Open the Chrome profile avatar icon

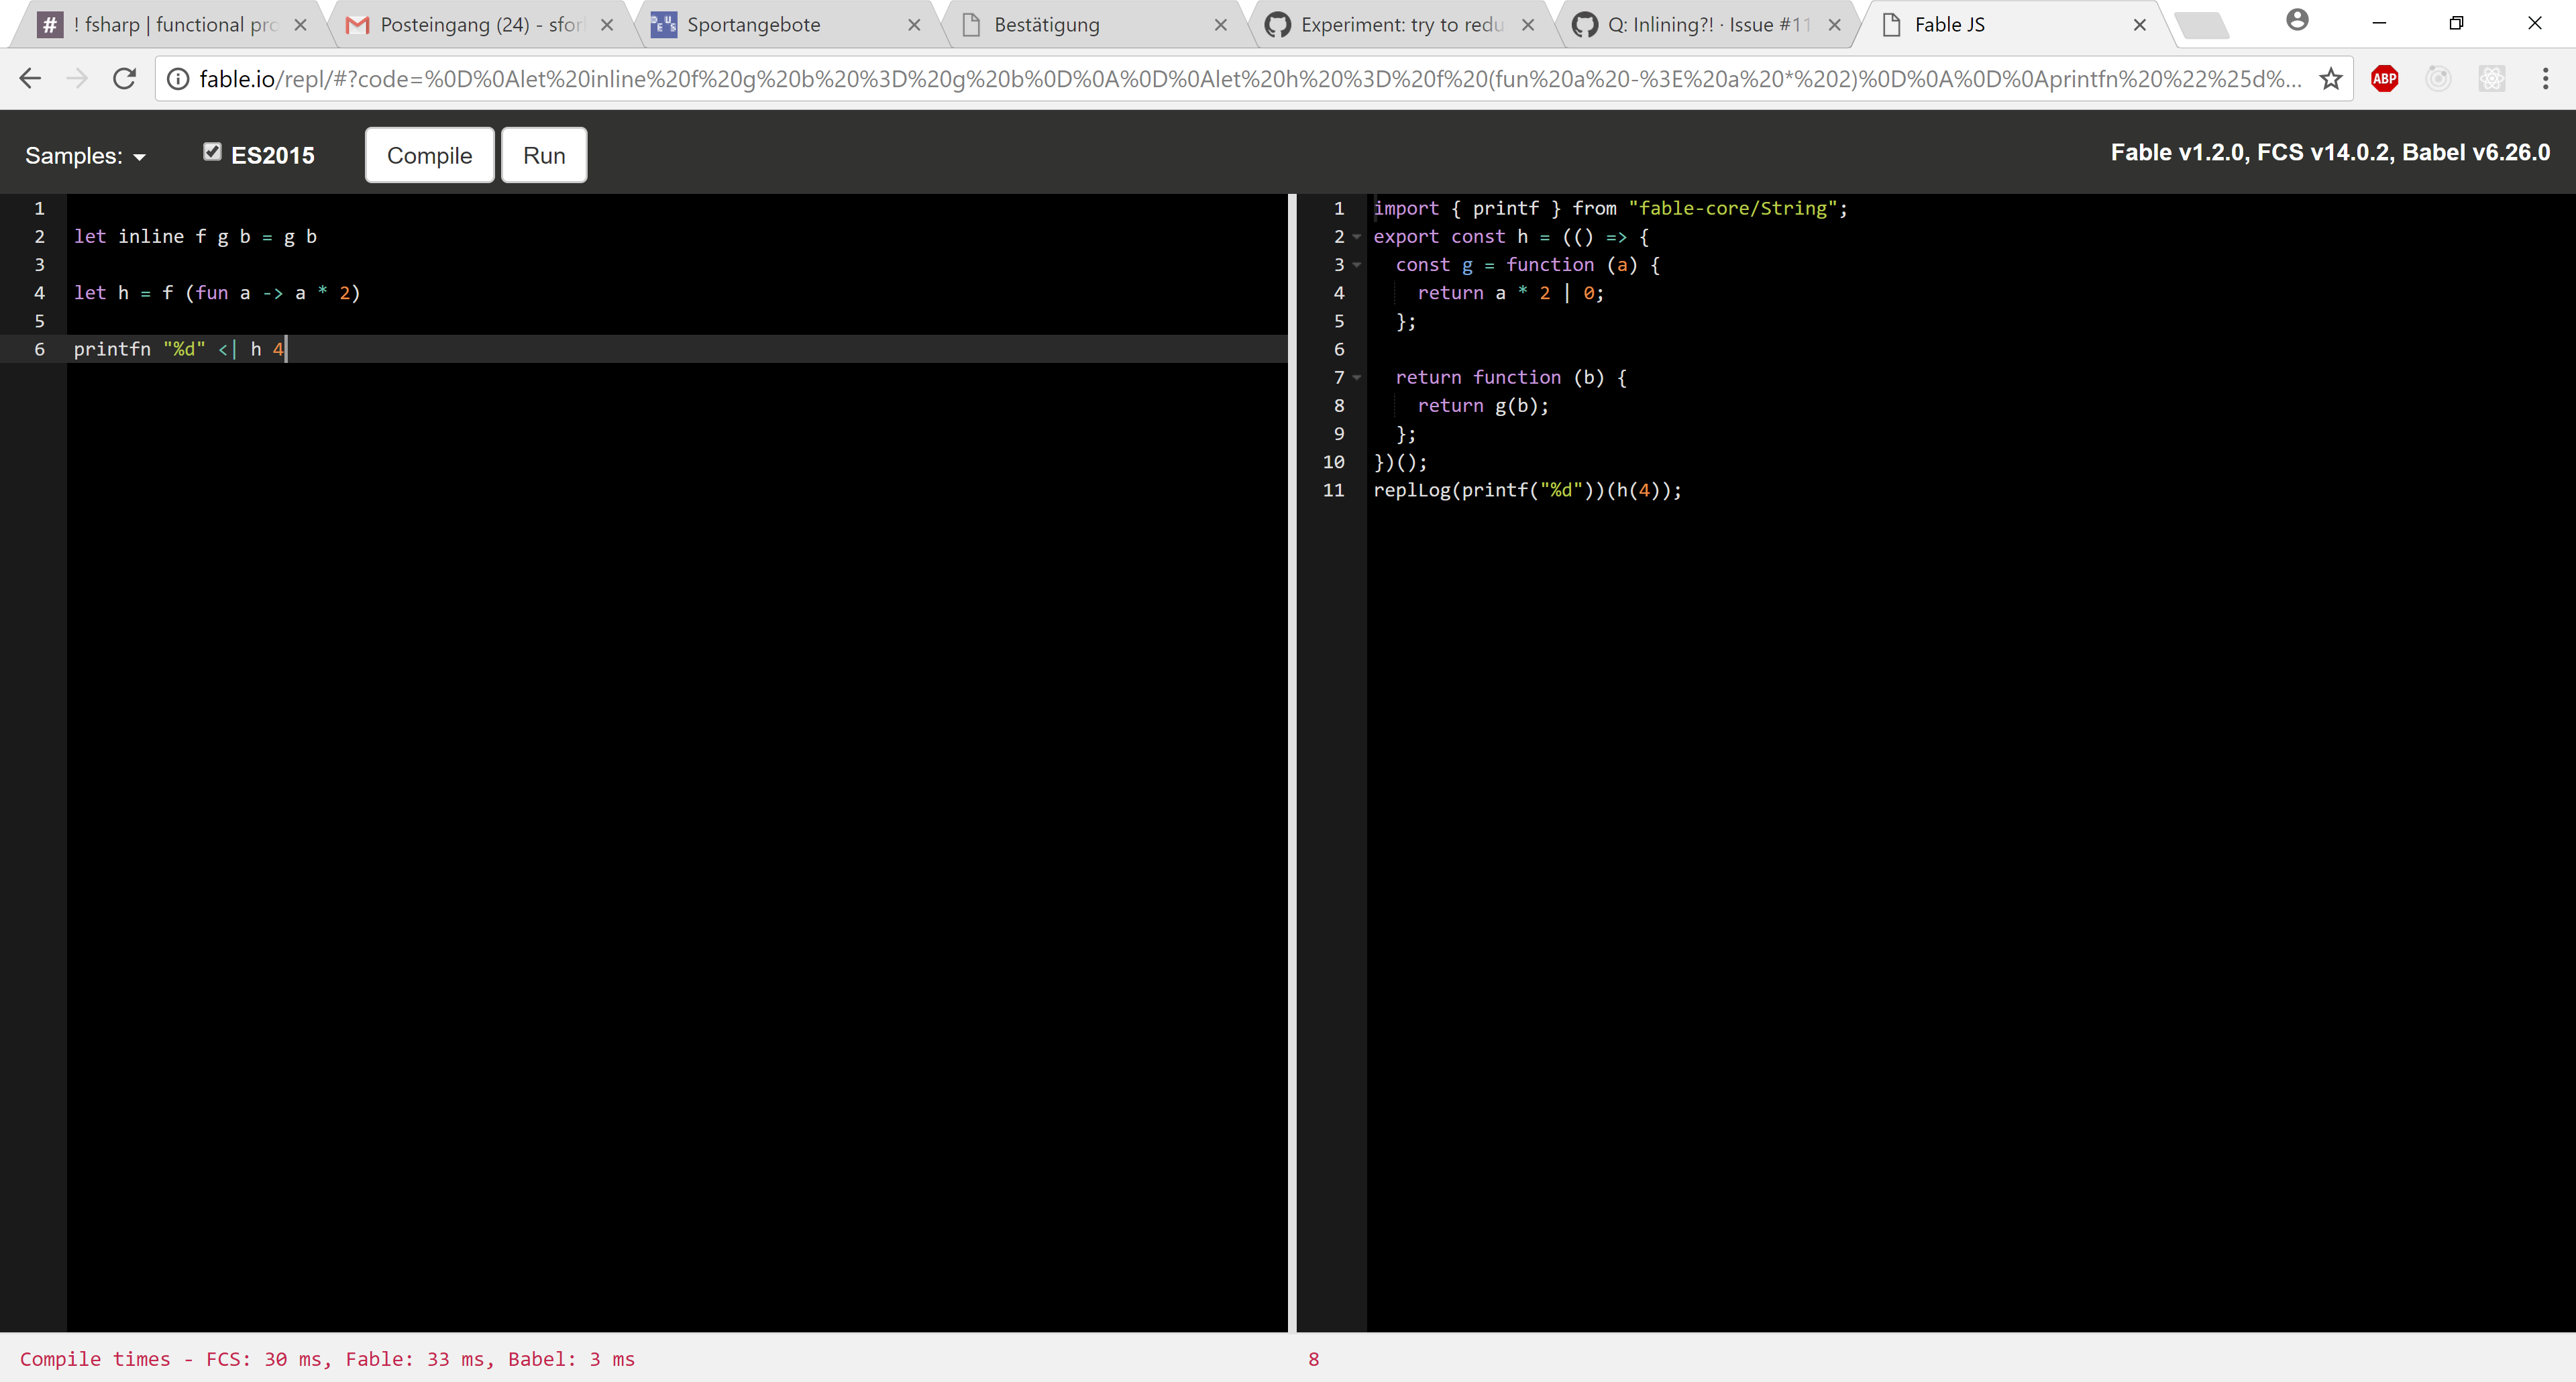point(2297,20)
